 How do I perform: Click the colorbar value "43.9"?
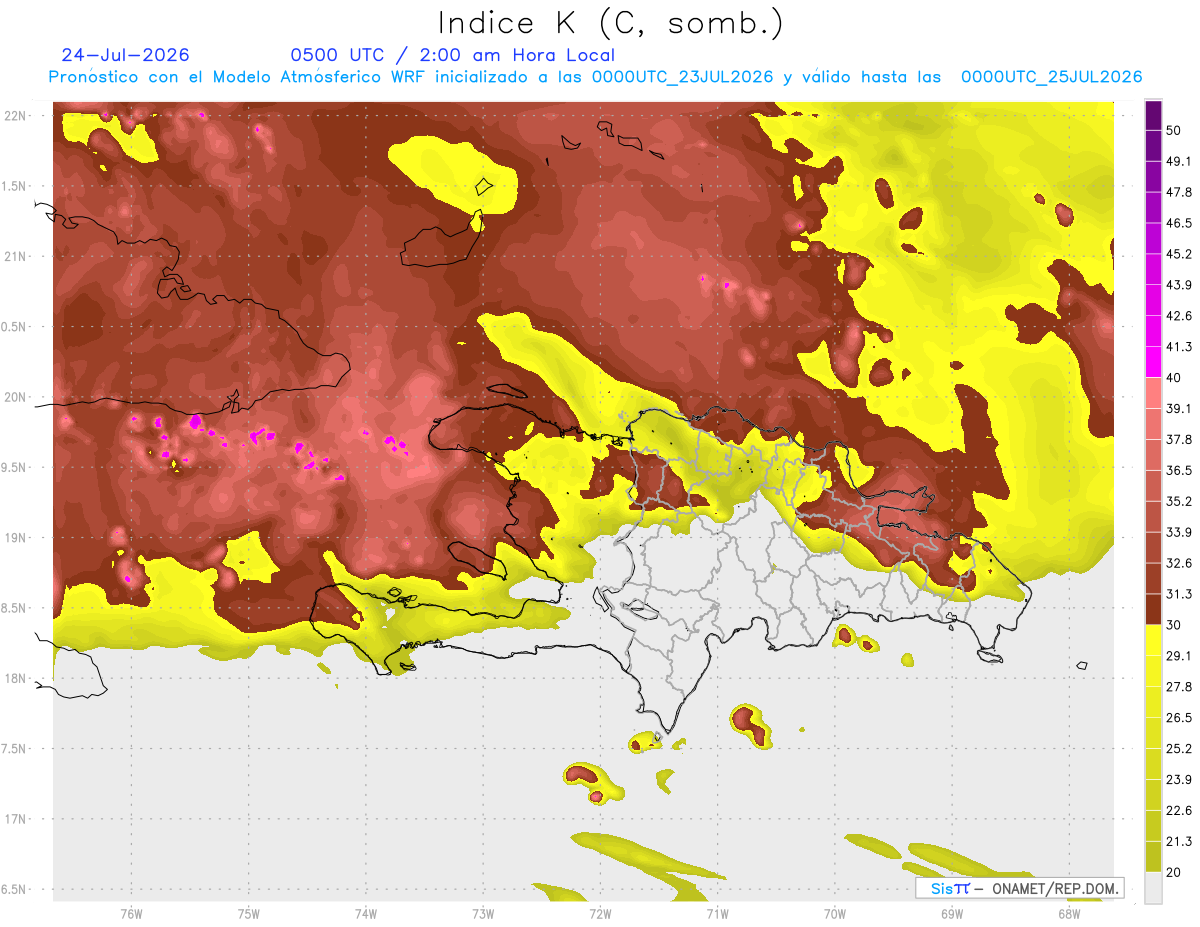tap(1179, 285)
